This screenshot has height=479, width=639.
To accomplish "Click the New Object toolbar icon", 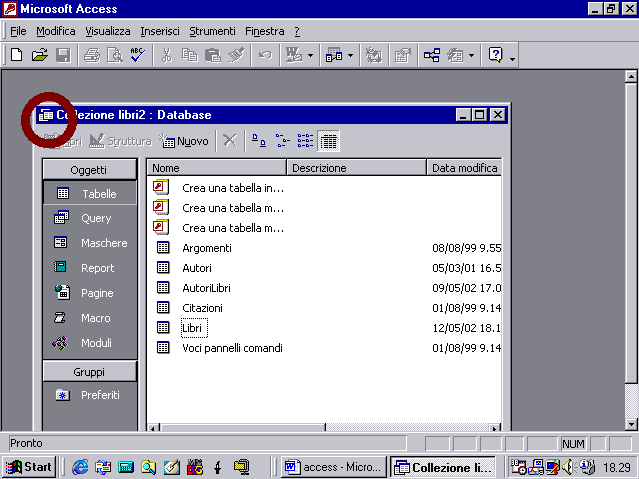I will click(455, 55).
